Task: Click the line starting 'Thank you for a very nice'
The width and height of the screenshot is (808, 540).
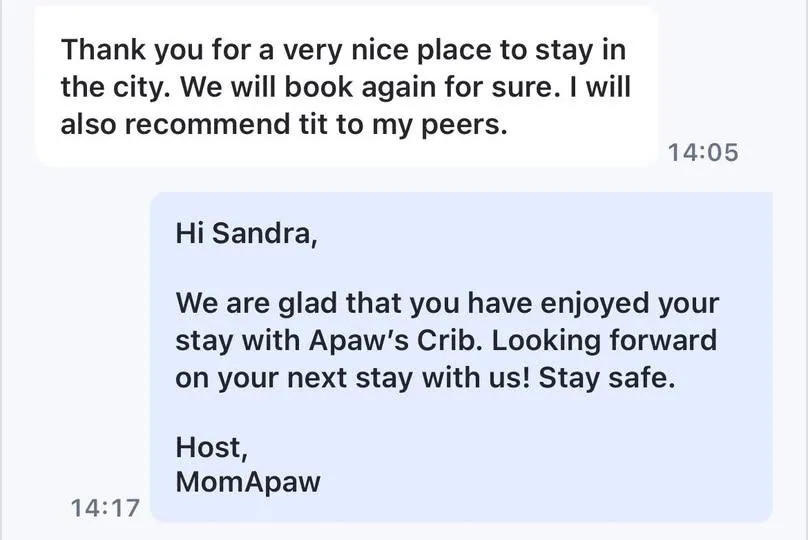Action: (343, 50)
